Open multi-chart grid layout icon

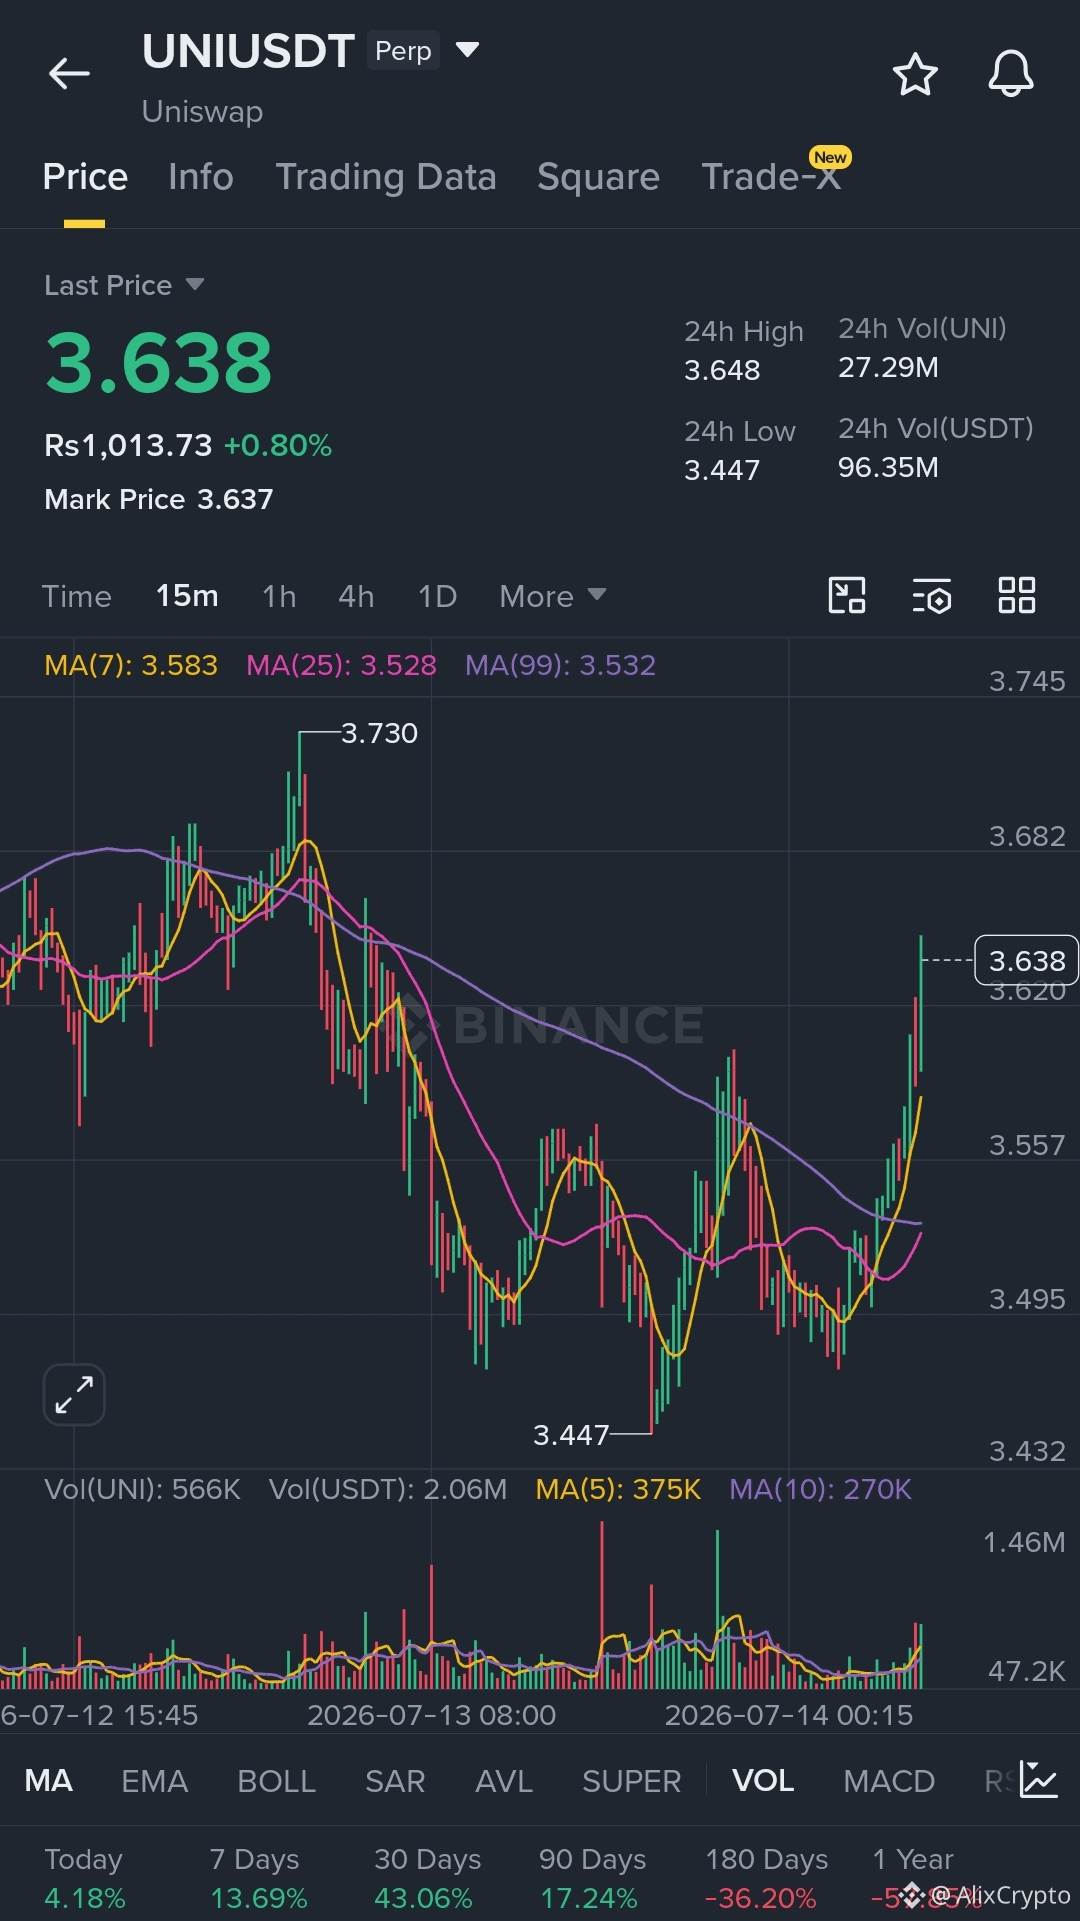(1017, 596)
